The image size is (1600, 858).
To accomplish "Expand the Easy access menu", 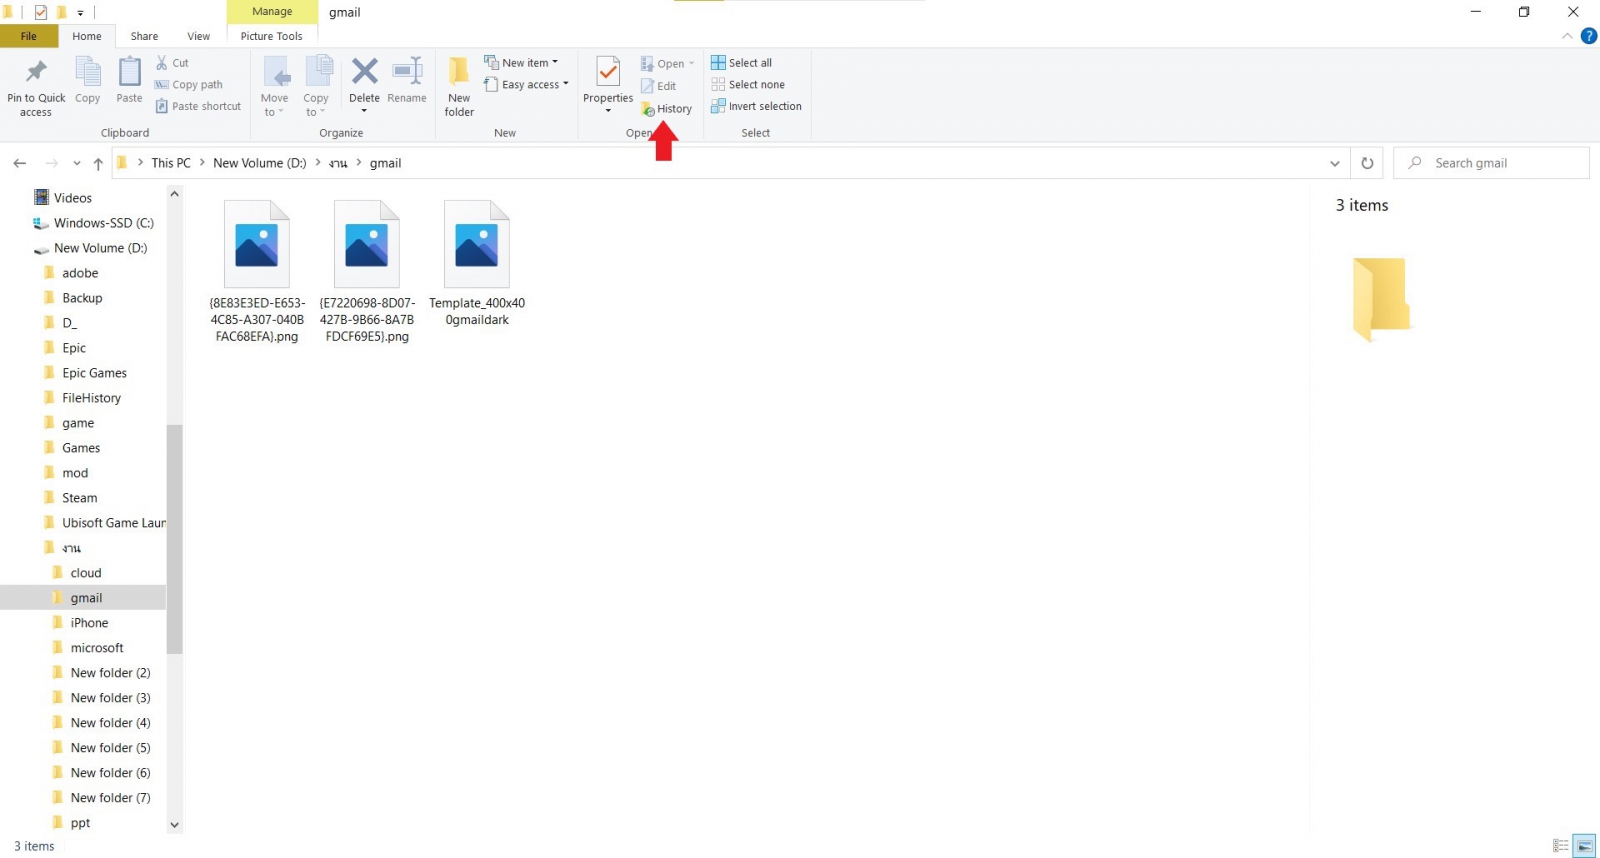I will 526,85.
